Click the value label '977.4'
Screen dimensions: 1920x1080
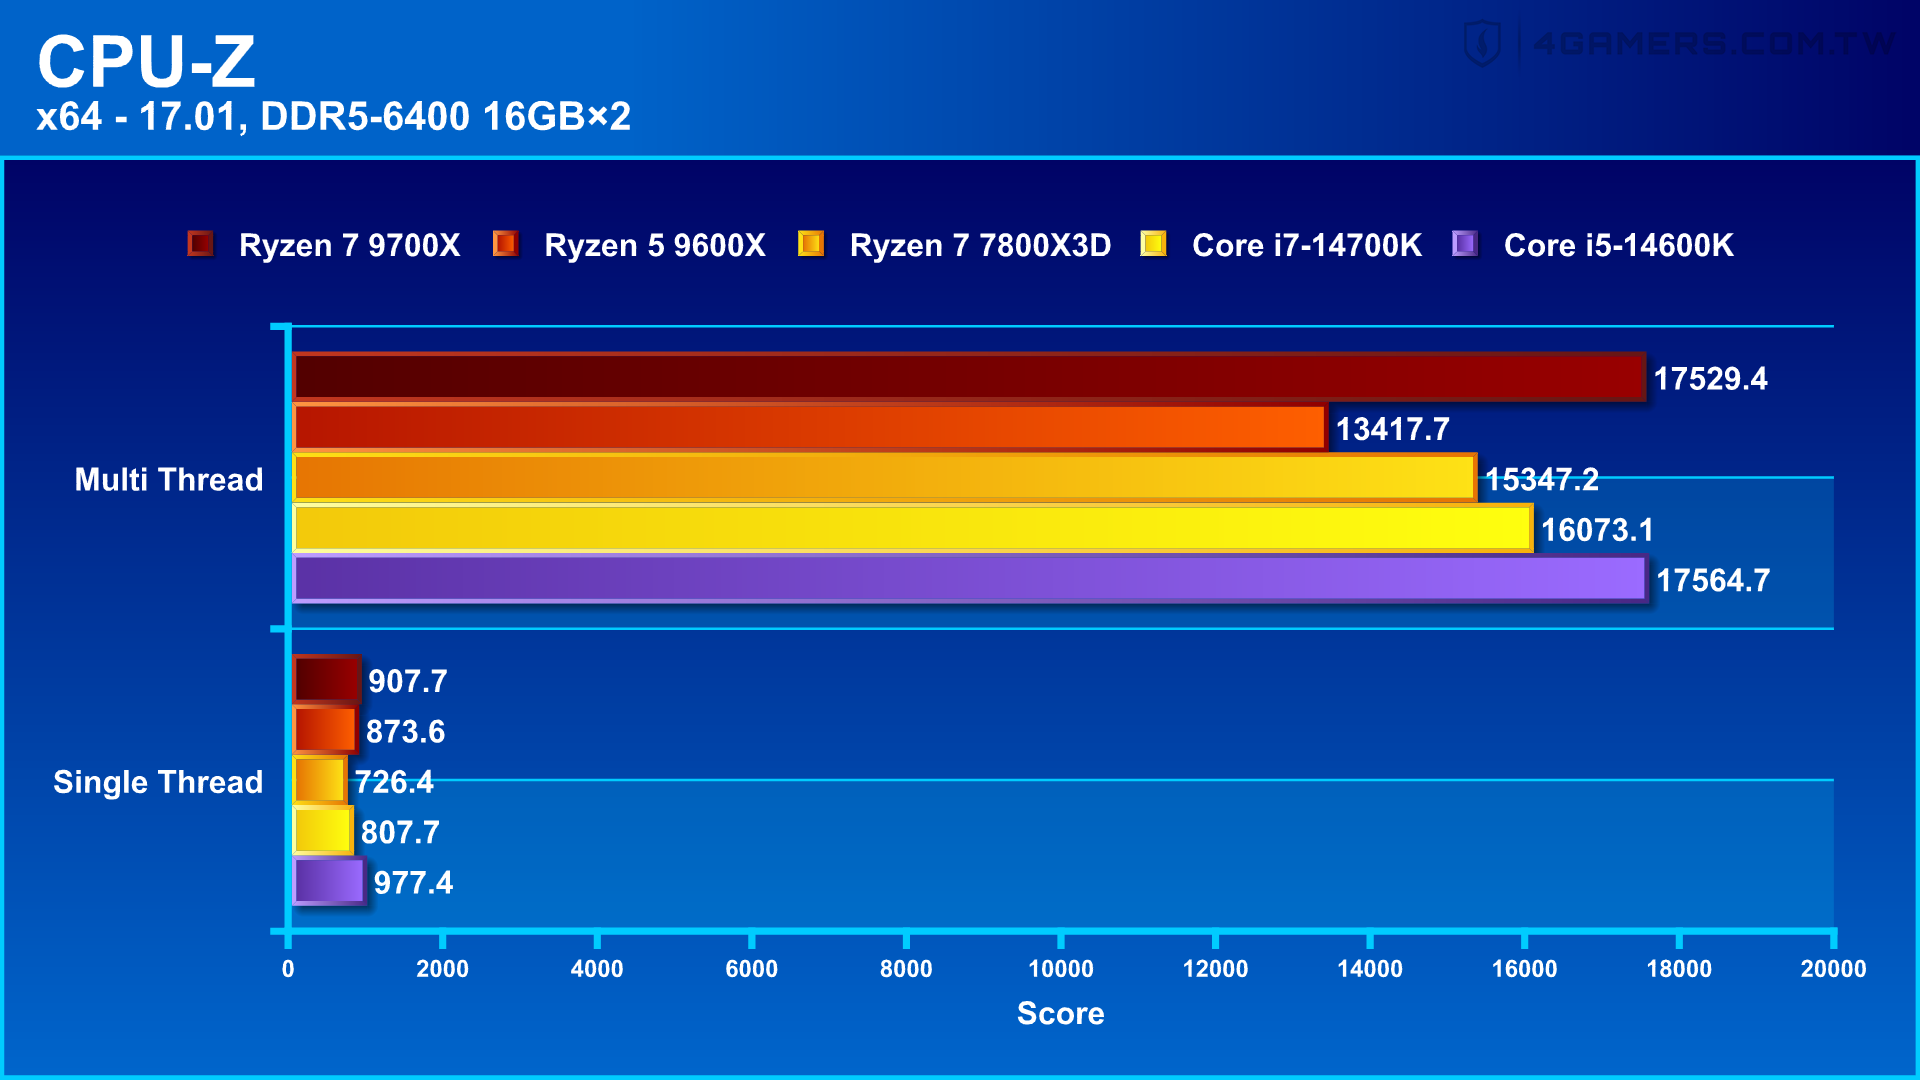pos(413,883)
